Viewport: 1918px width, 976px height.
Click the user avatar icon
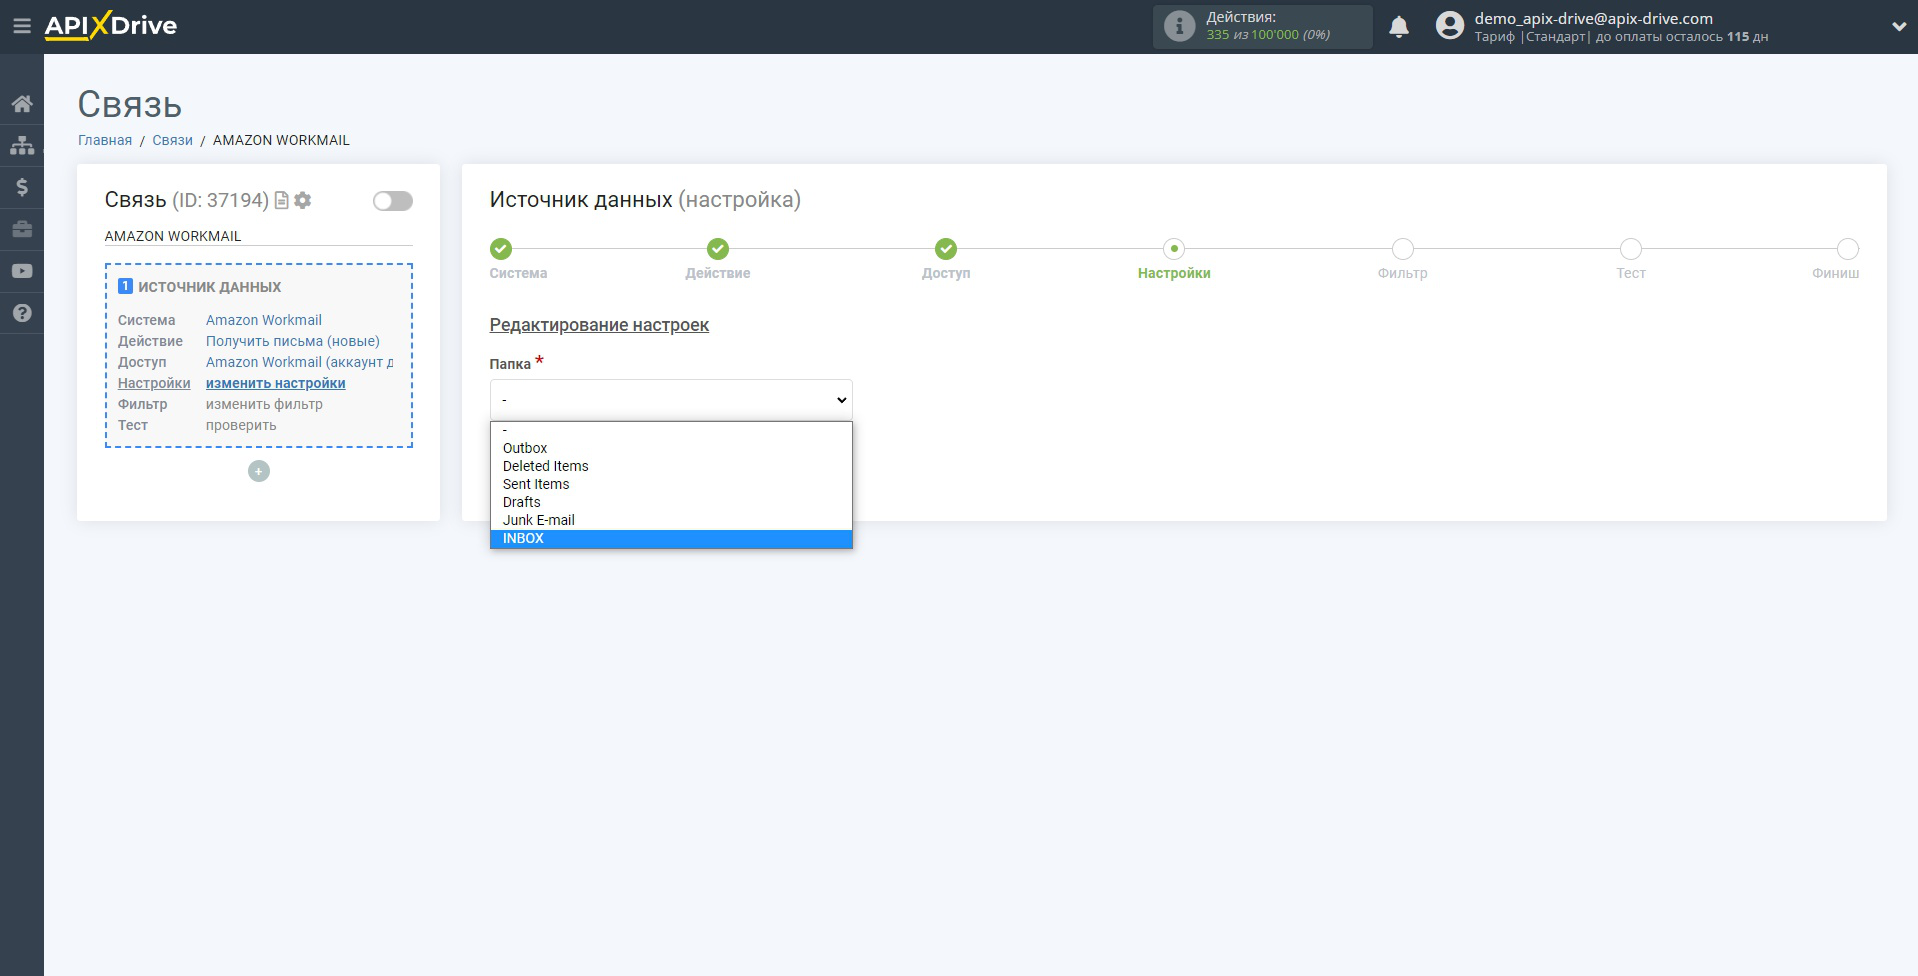point(1449,26)
